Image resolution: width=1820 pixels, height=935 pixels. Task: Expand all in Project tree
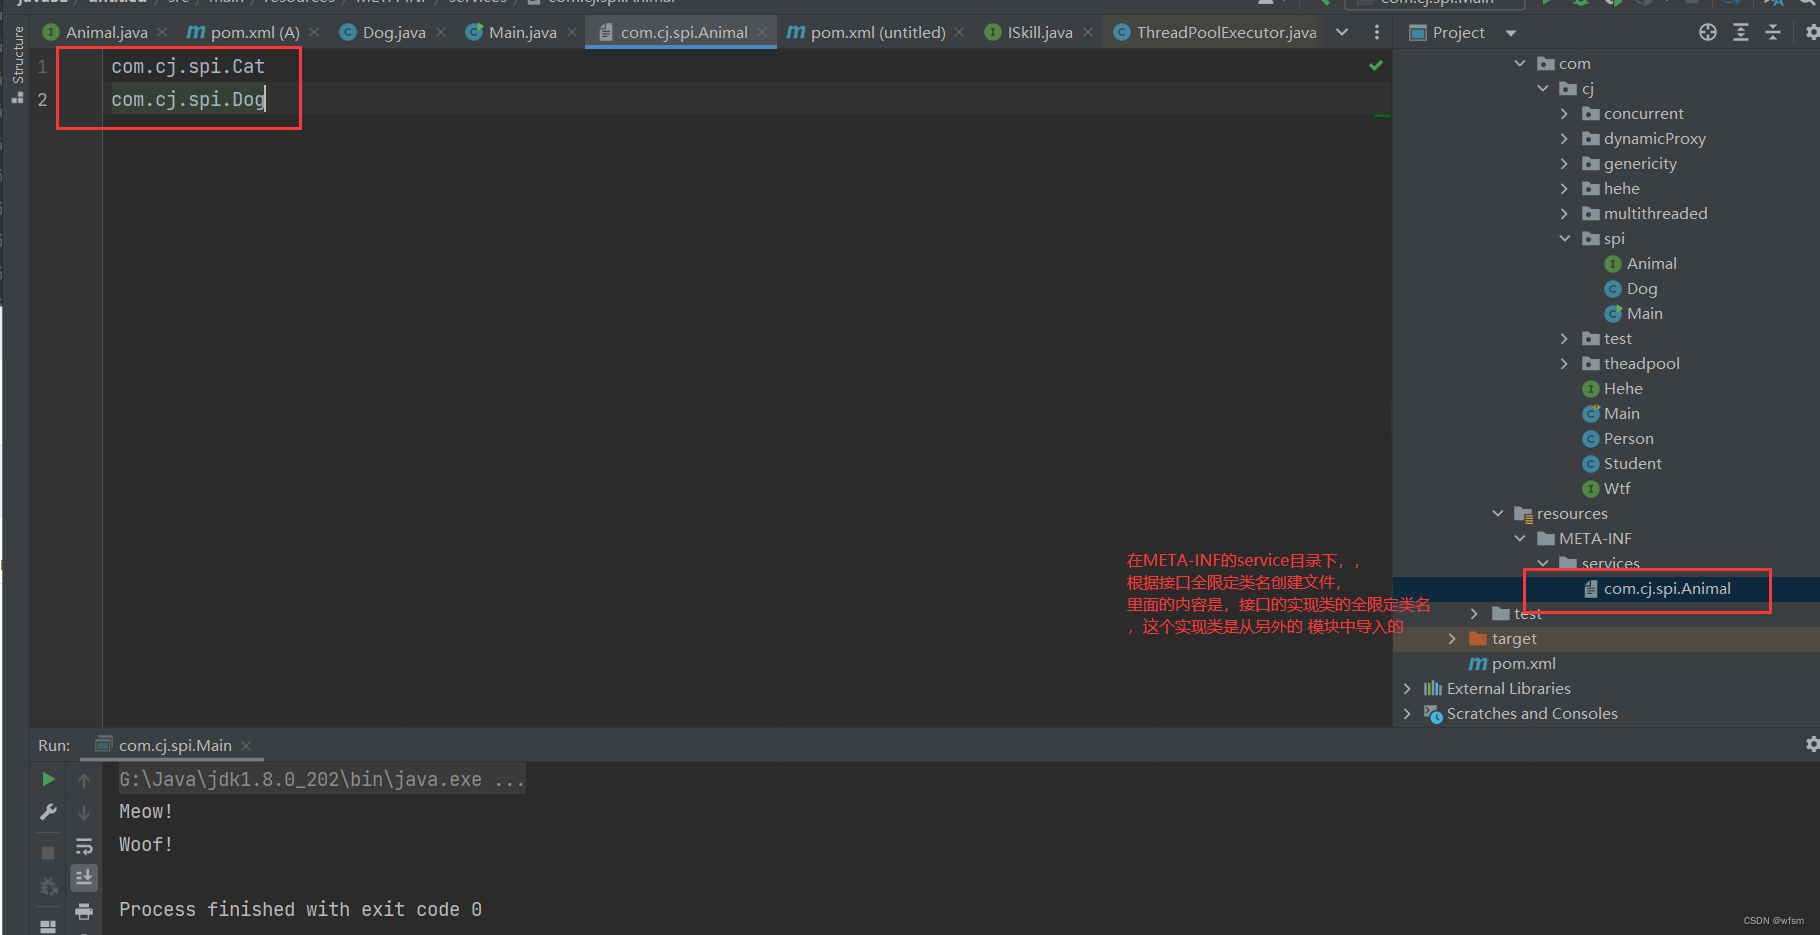tap(1741, 33)
